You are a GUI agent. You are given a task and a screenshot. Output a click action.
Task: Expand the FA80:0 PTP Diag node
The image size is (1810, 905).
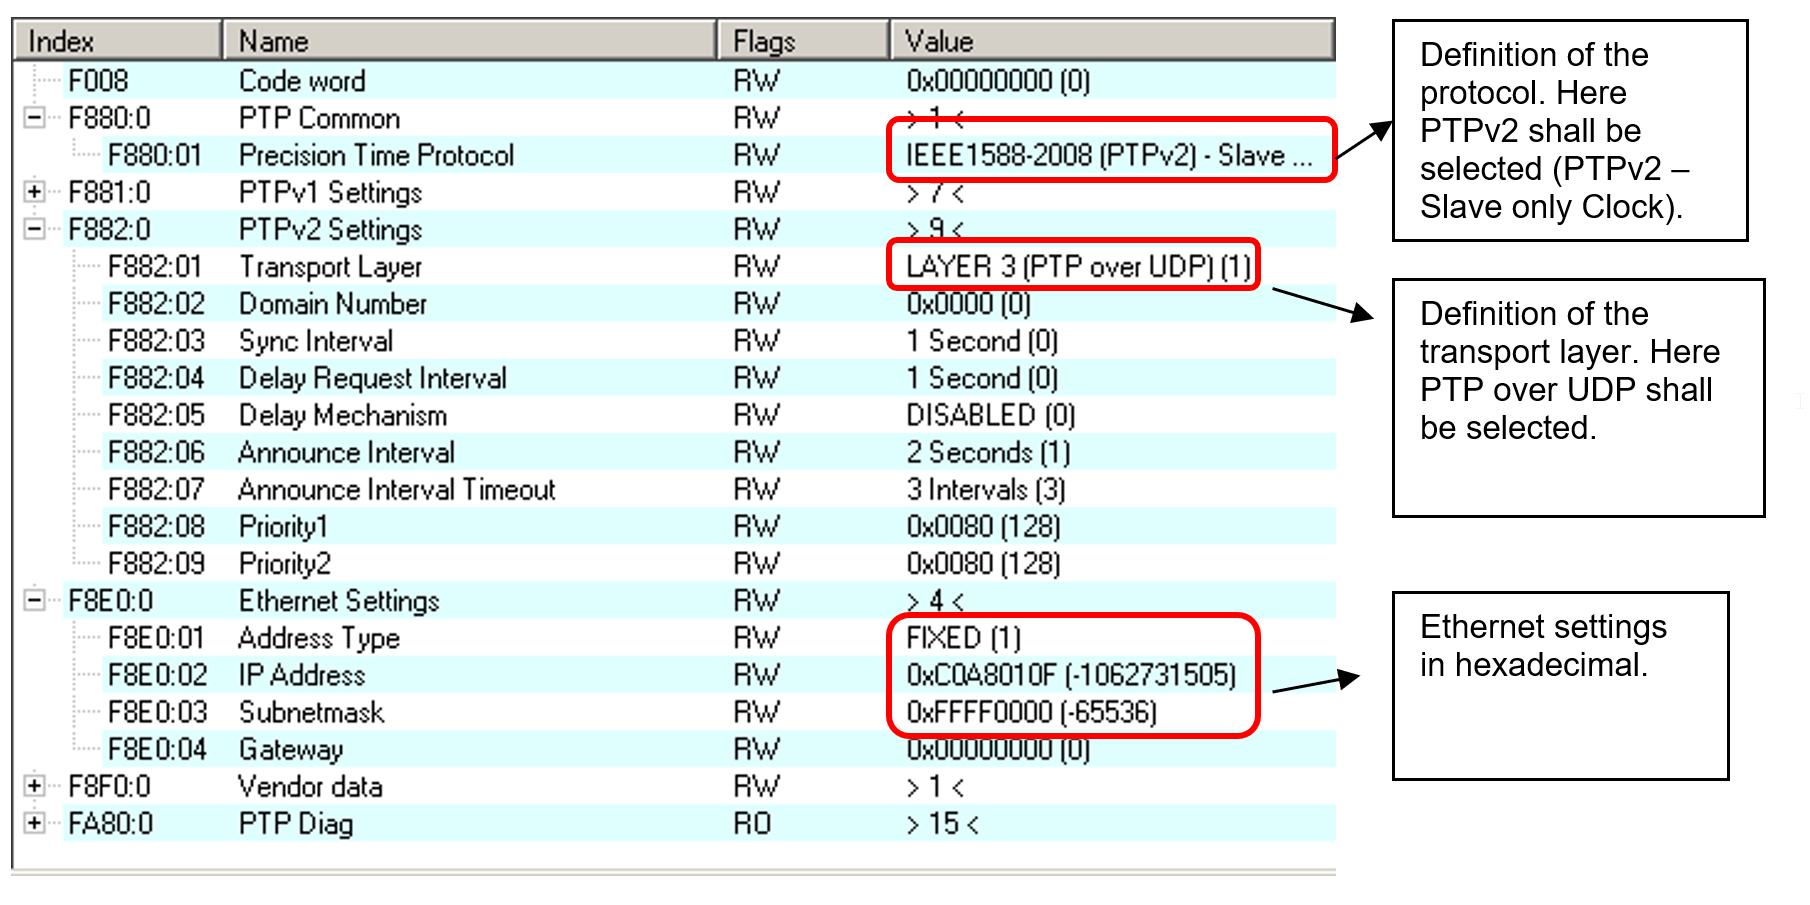click(x=34, y=823)
